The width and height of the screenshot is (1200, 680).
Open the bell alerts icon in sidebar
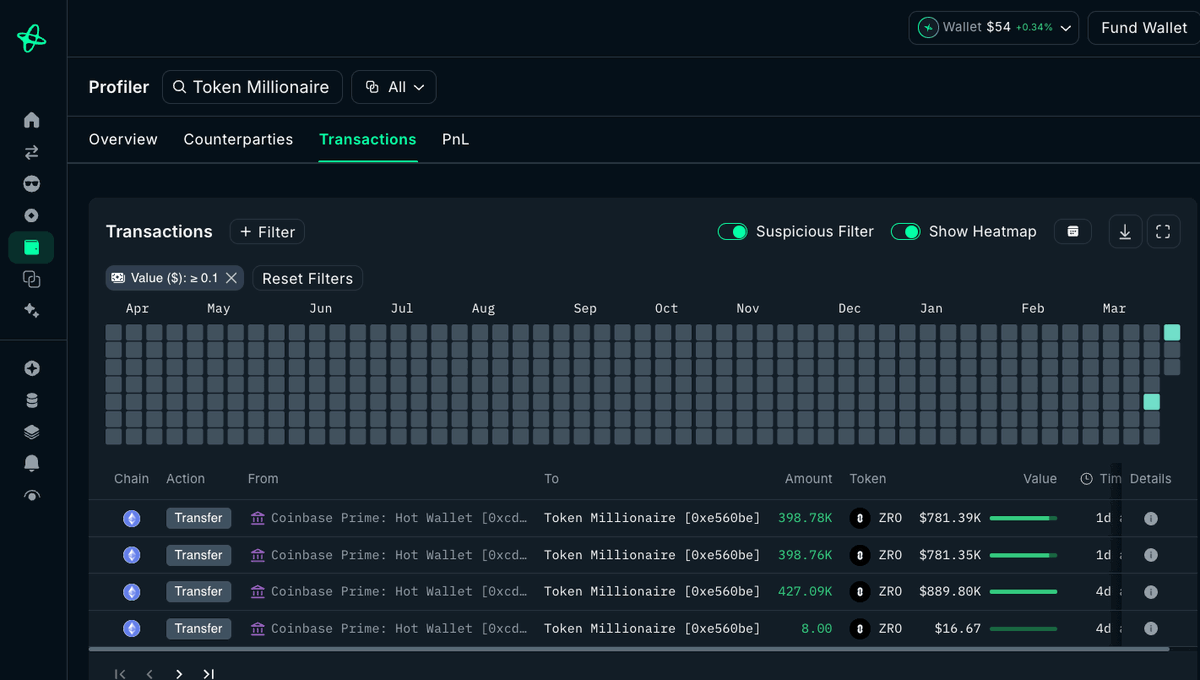pyautogui.click(x=31, y=463)
